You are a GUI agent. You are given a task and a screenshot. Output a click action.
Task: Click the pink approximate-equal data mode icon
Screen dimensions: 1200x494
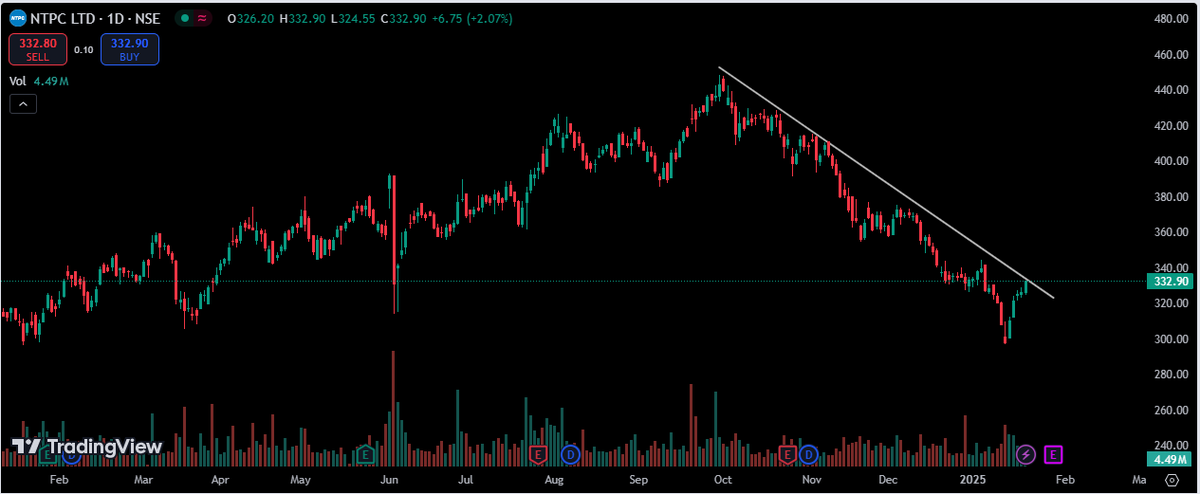coord(203,18)
